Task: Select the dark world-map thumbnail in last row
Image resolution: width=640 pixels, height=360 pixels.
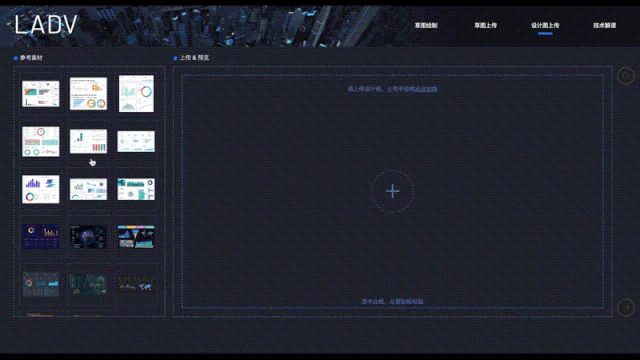Action: [136, 284]
